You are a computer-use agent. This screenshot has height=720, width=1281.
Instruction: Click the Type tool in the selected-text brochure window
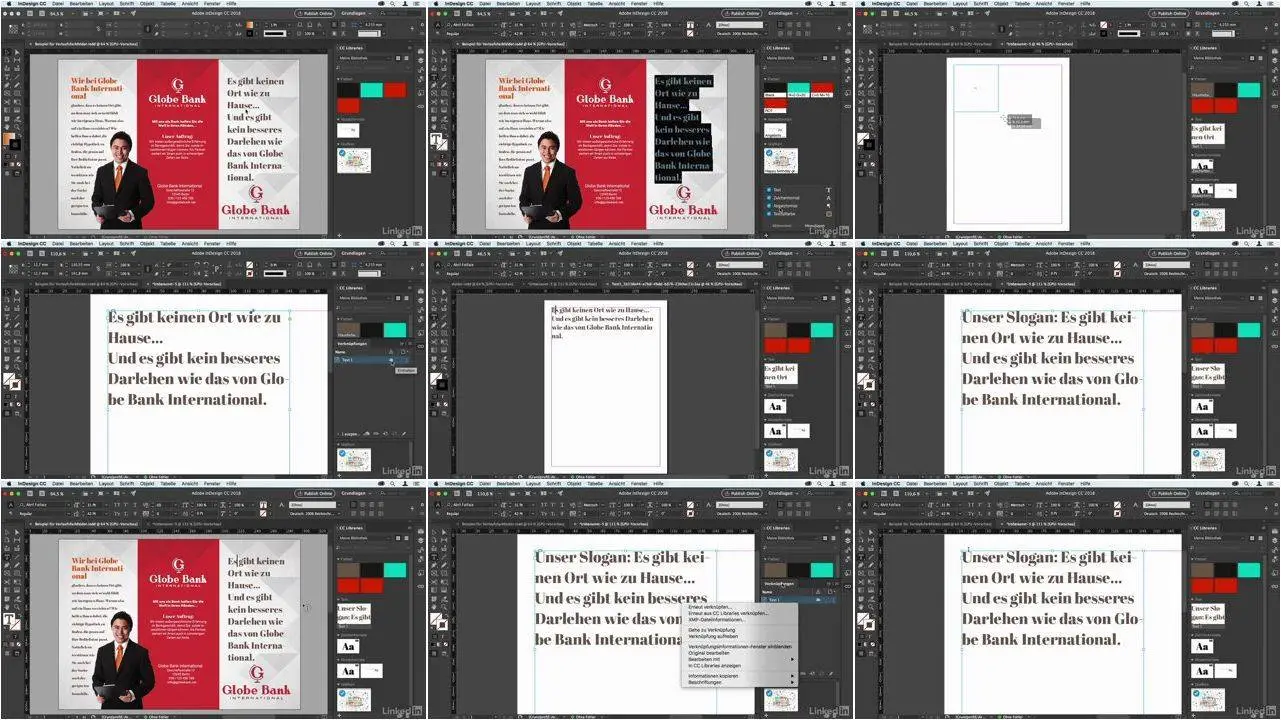pos(434,77)
